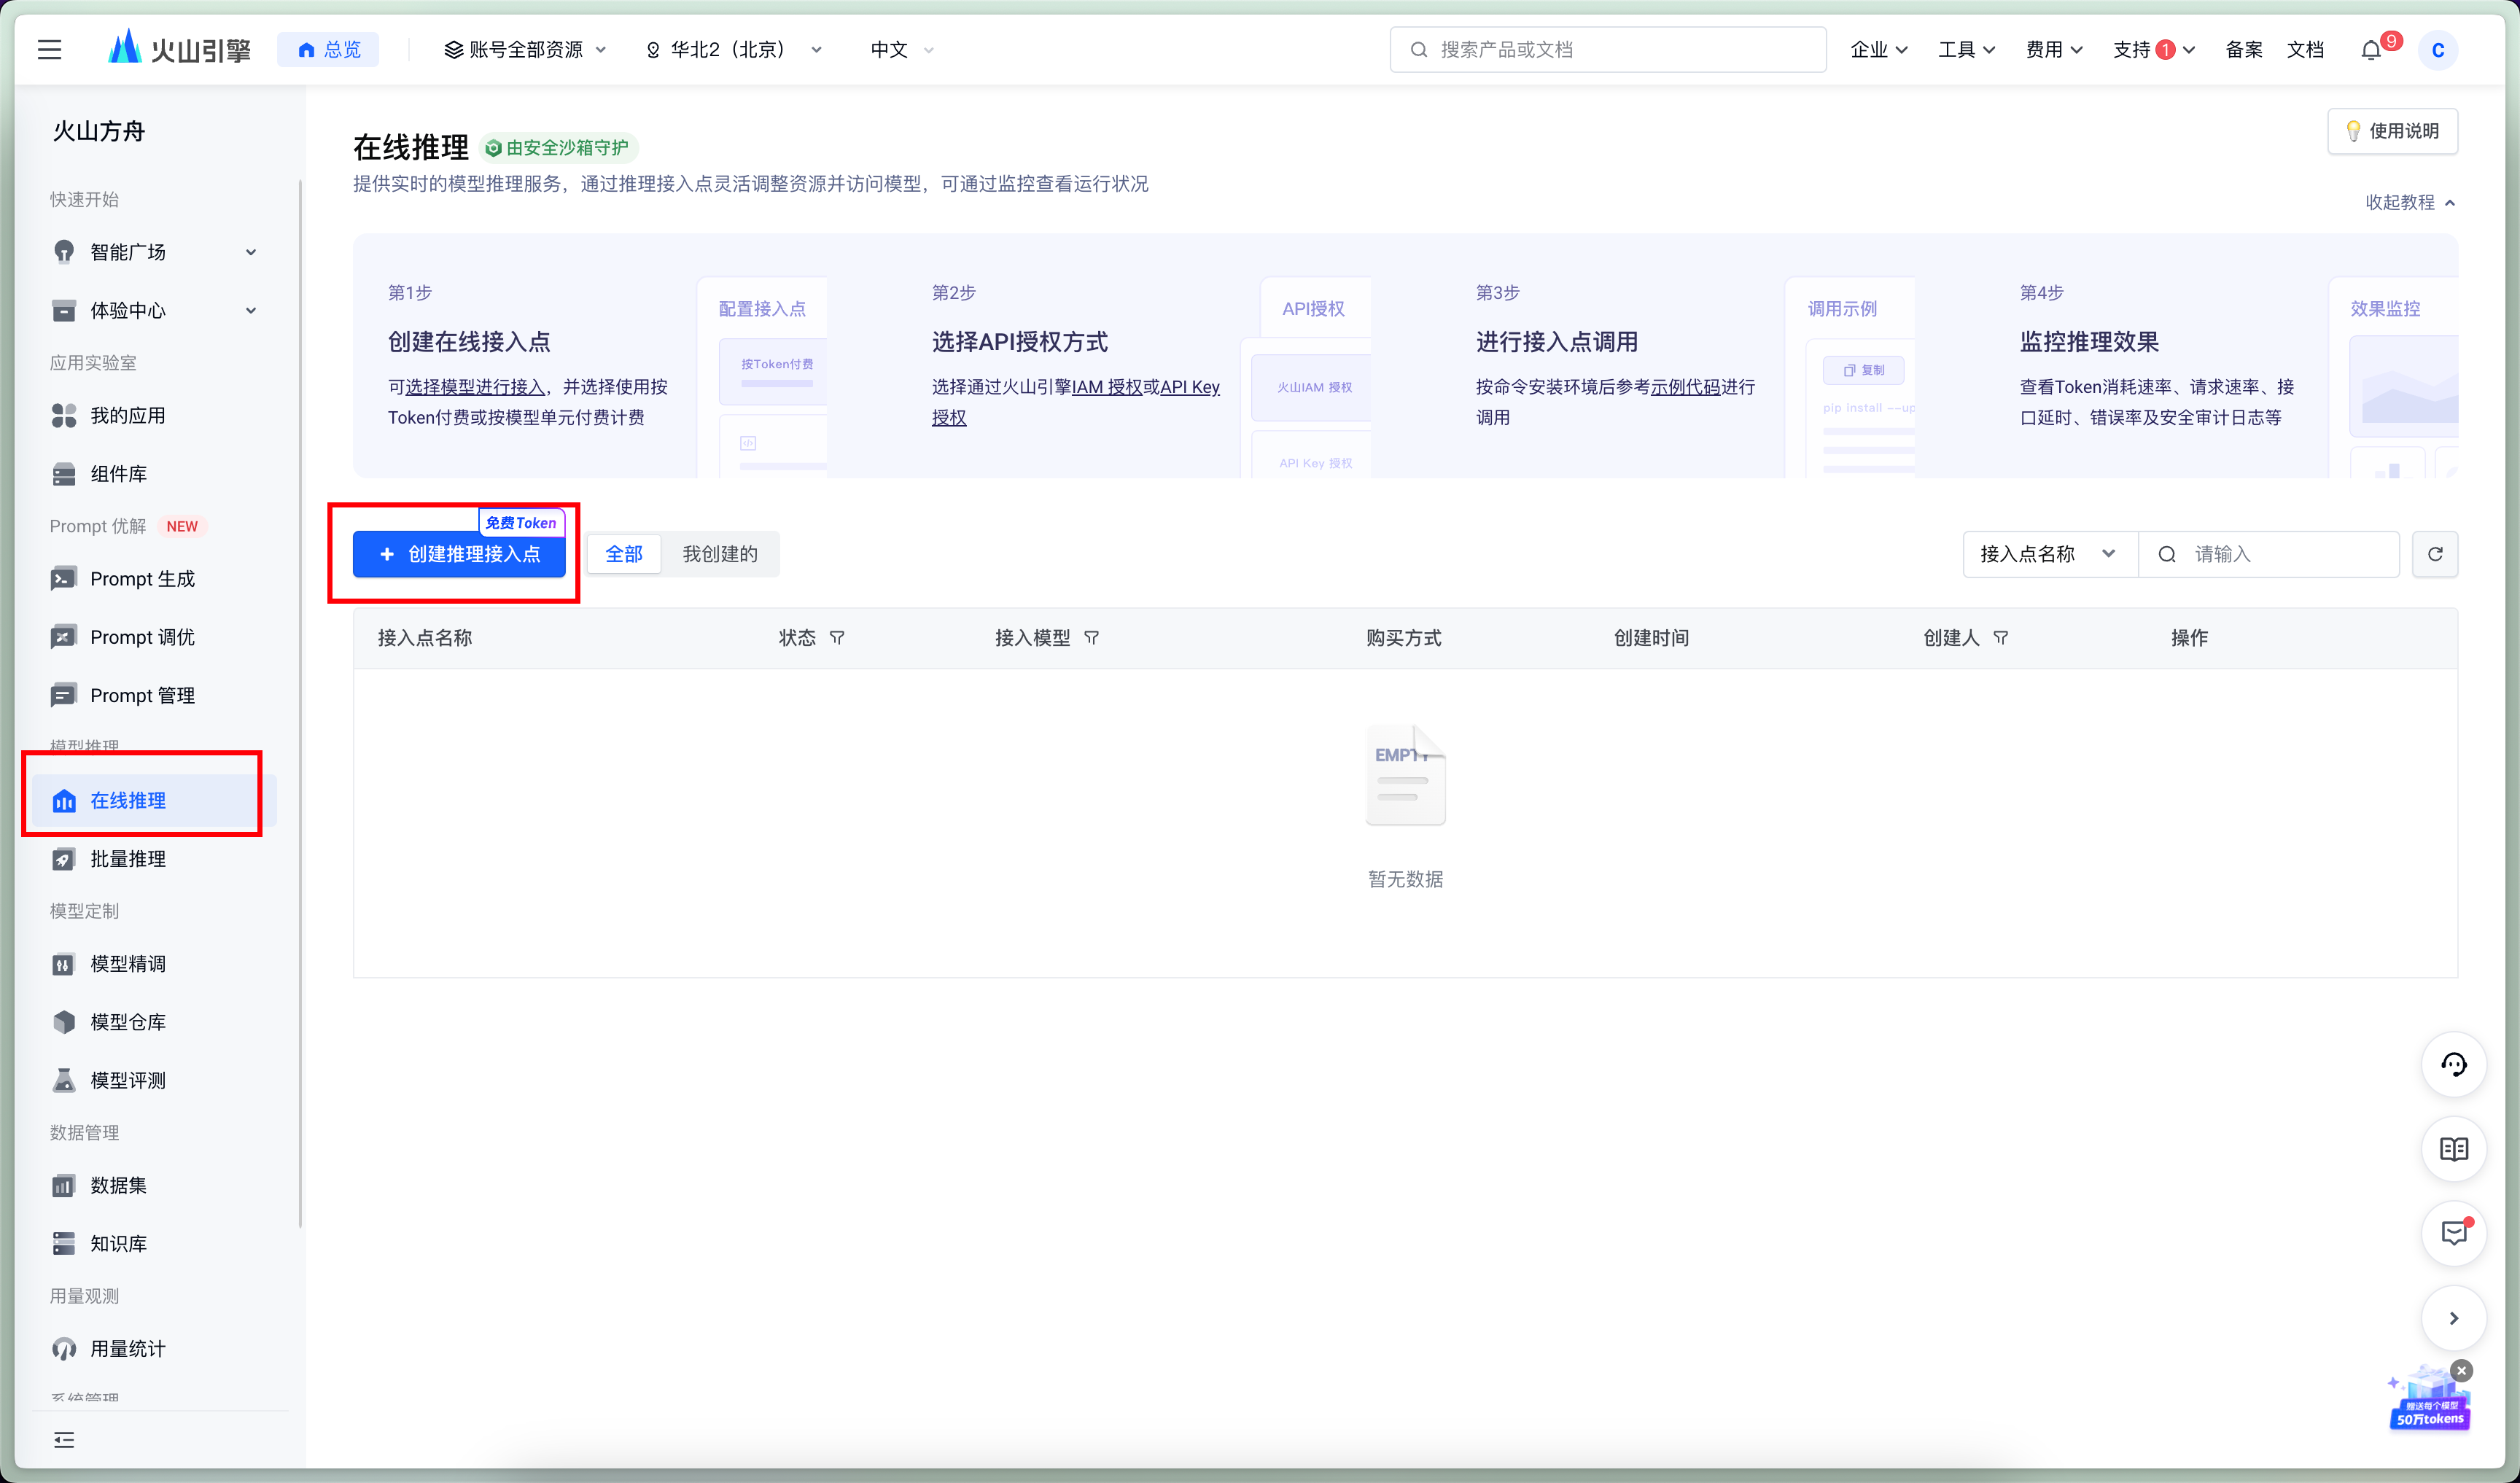Filter by creator column icon

tap(2000, 638)
